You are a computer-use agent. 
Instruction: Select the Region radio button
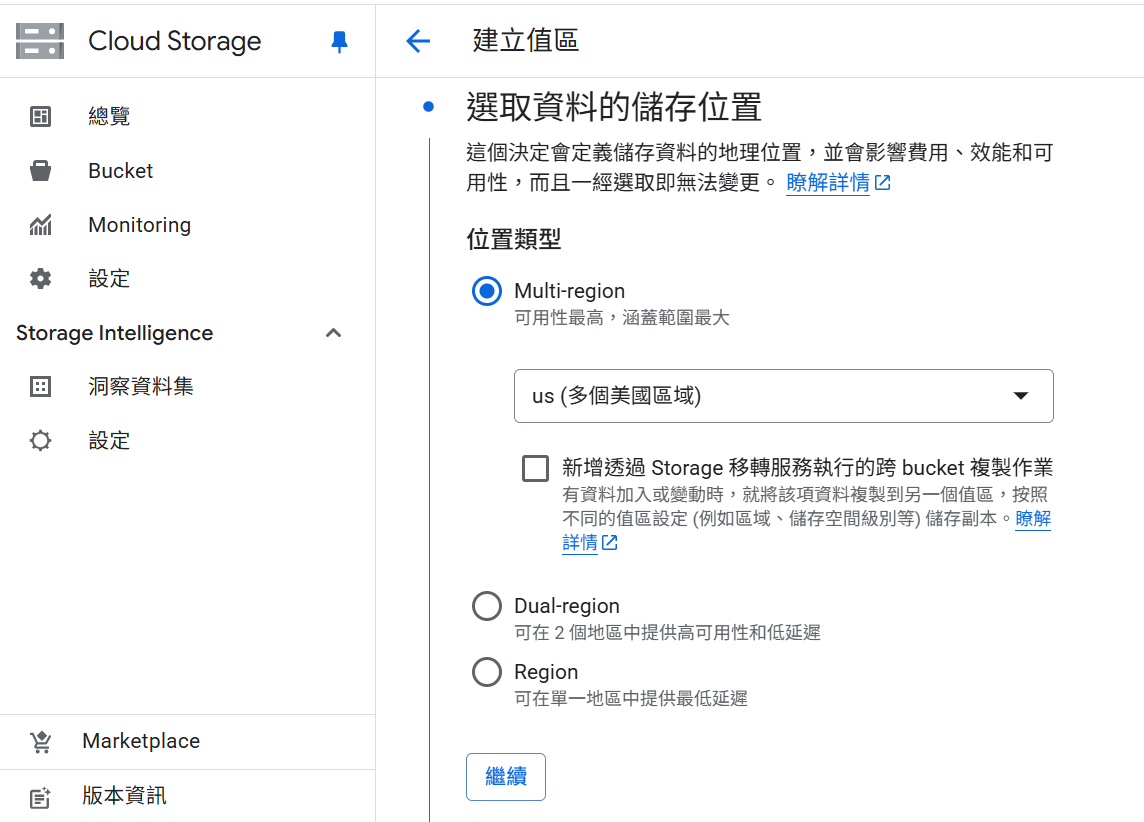click(487, 671)
